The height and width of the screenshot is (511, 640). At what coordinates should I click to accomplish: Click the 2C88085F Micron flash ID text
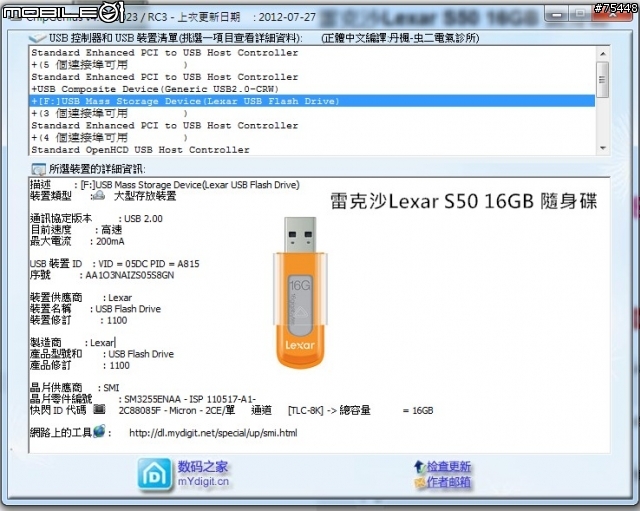coord(177,410)
